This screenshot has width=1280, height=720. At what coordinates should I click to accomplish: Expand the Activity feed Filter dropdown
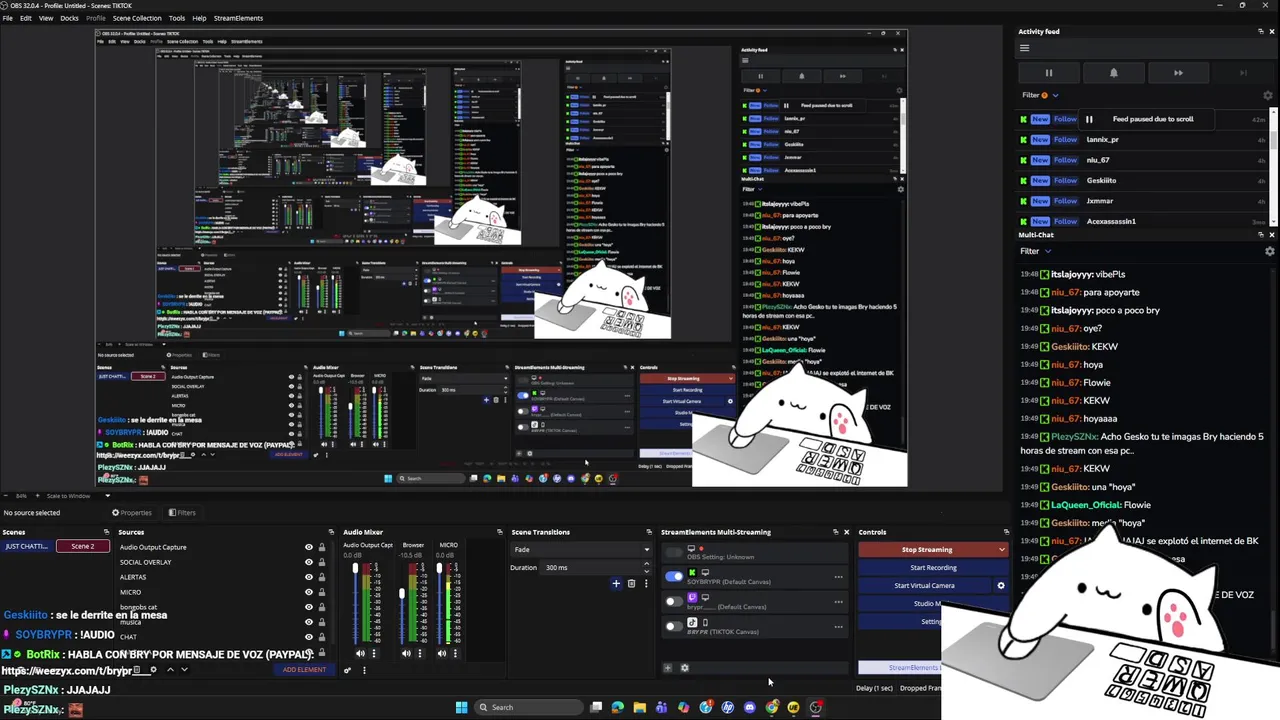coord(1039,95)
